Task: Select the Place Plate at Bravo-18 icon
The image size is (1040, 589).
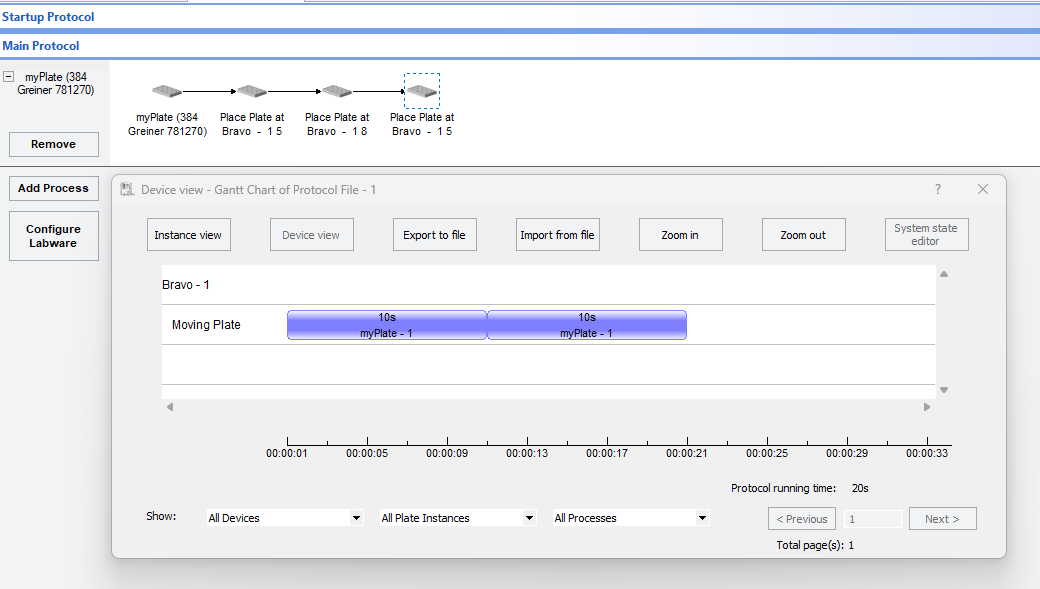Action: [x=337, y=92]
